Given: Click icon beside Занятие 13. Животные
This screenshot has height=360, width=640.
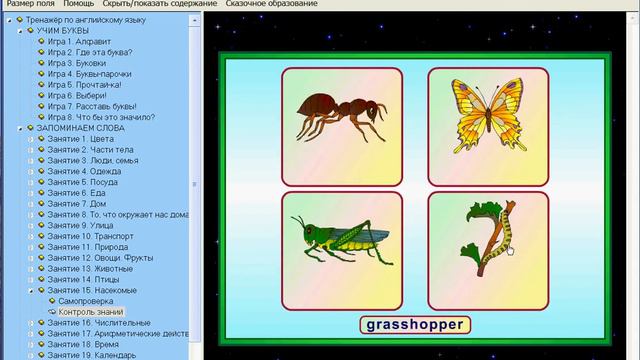Looking at the screenshot, I should click(x=41, y=269).
